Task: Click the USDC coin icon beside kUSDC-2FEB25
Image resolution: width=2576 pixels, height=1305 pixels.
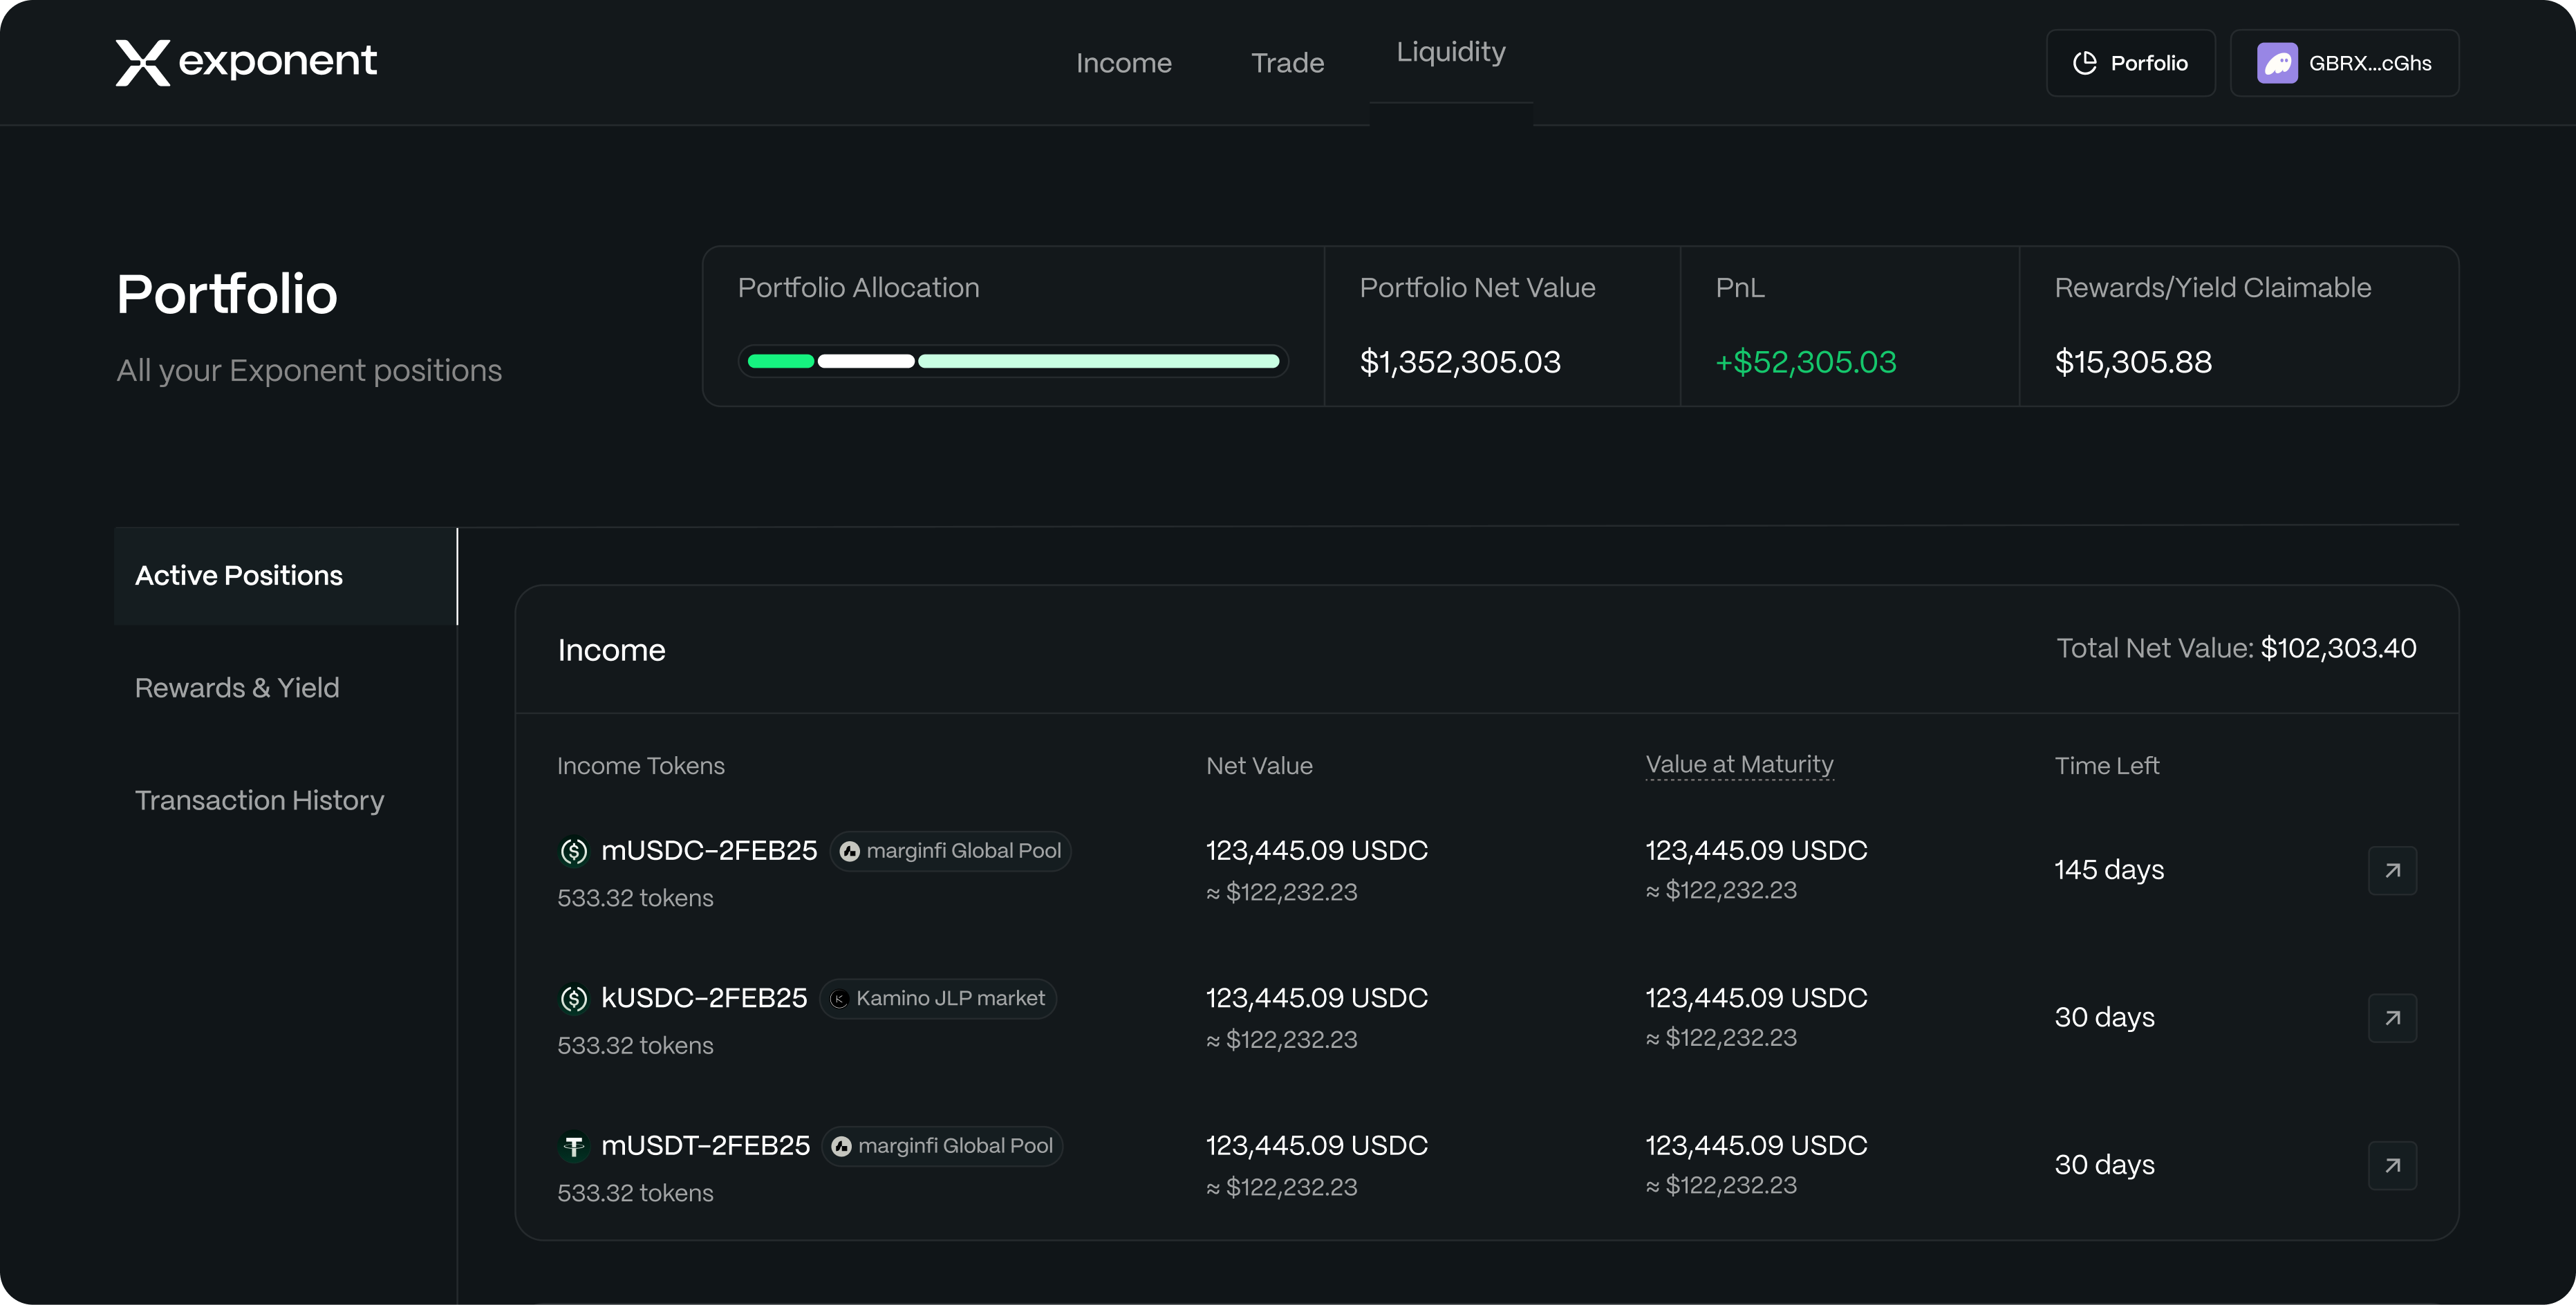Action: (574, 998)
